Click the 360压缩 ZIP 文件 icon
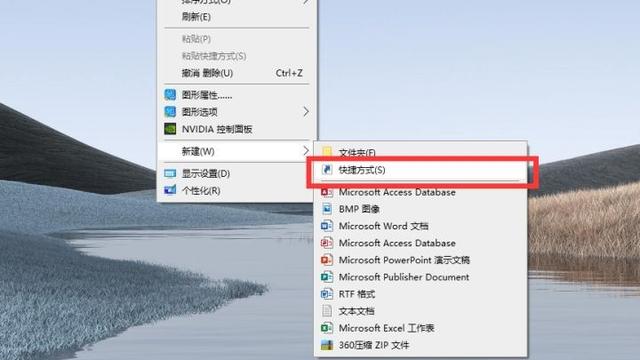The width and height of the screenshot is (640, 360). point(327,345)
